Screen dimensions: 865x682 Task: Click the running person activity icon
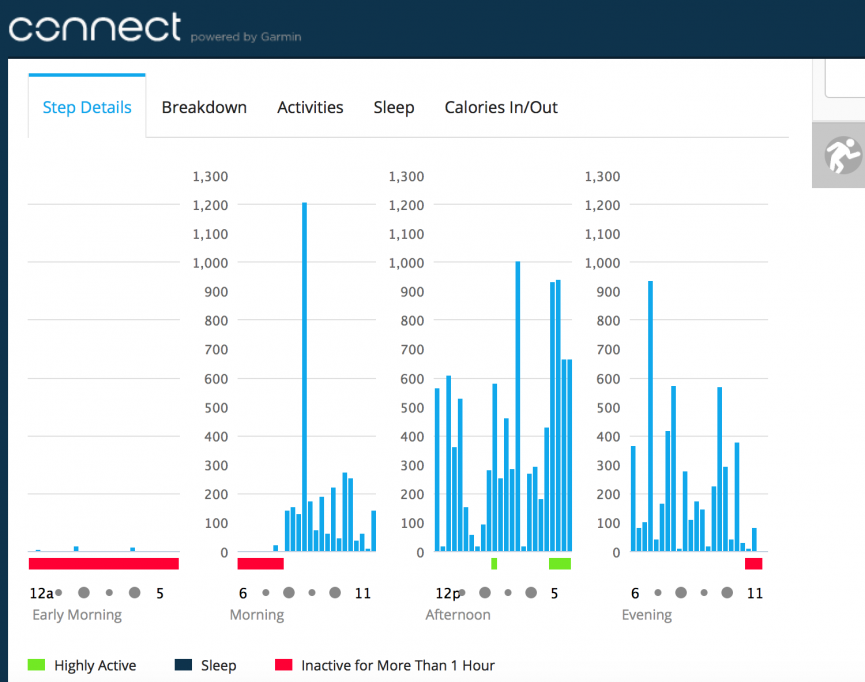pos(845,155)
